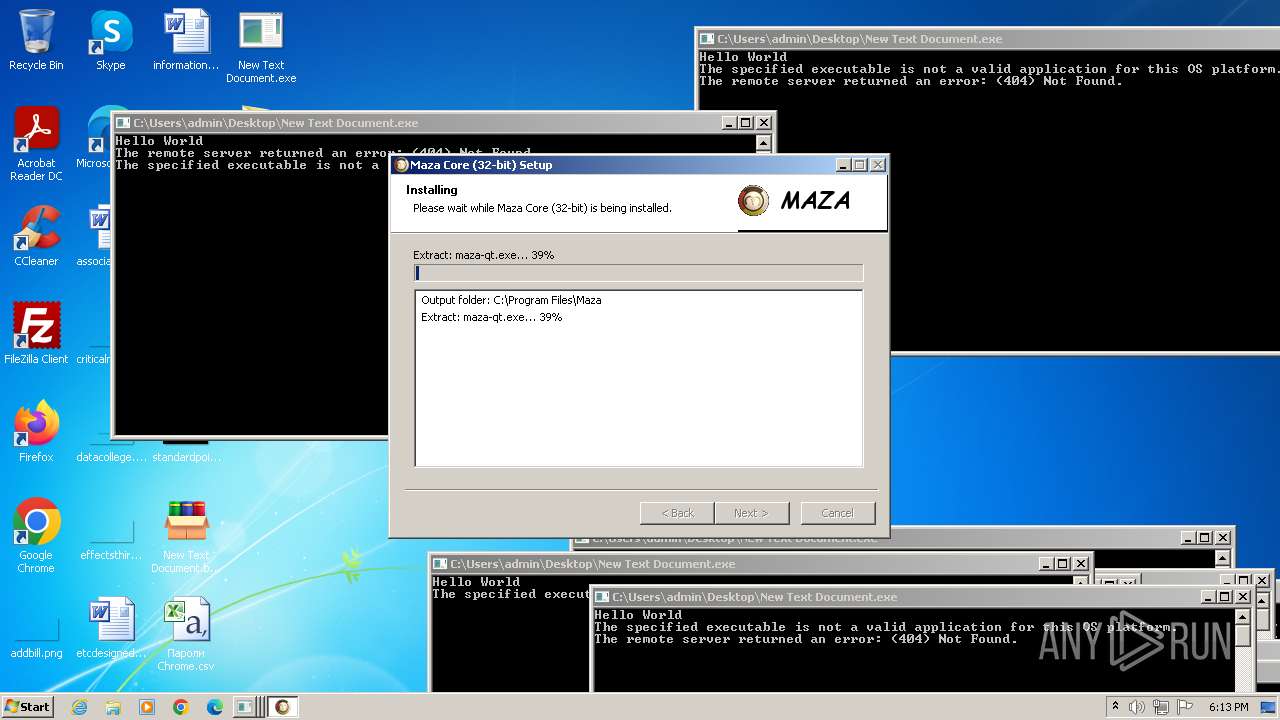1280x720 pixels.
Task: Select the Google Chrome desktop shortcut
Action: (36, 536)
